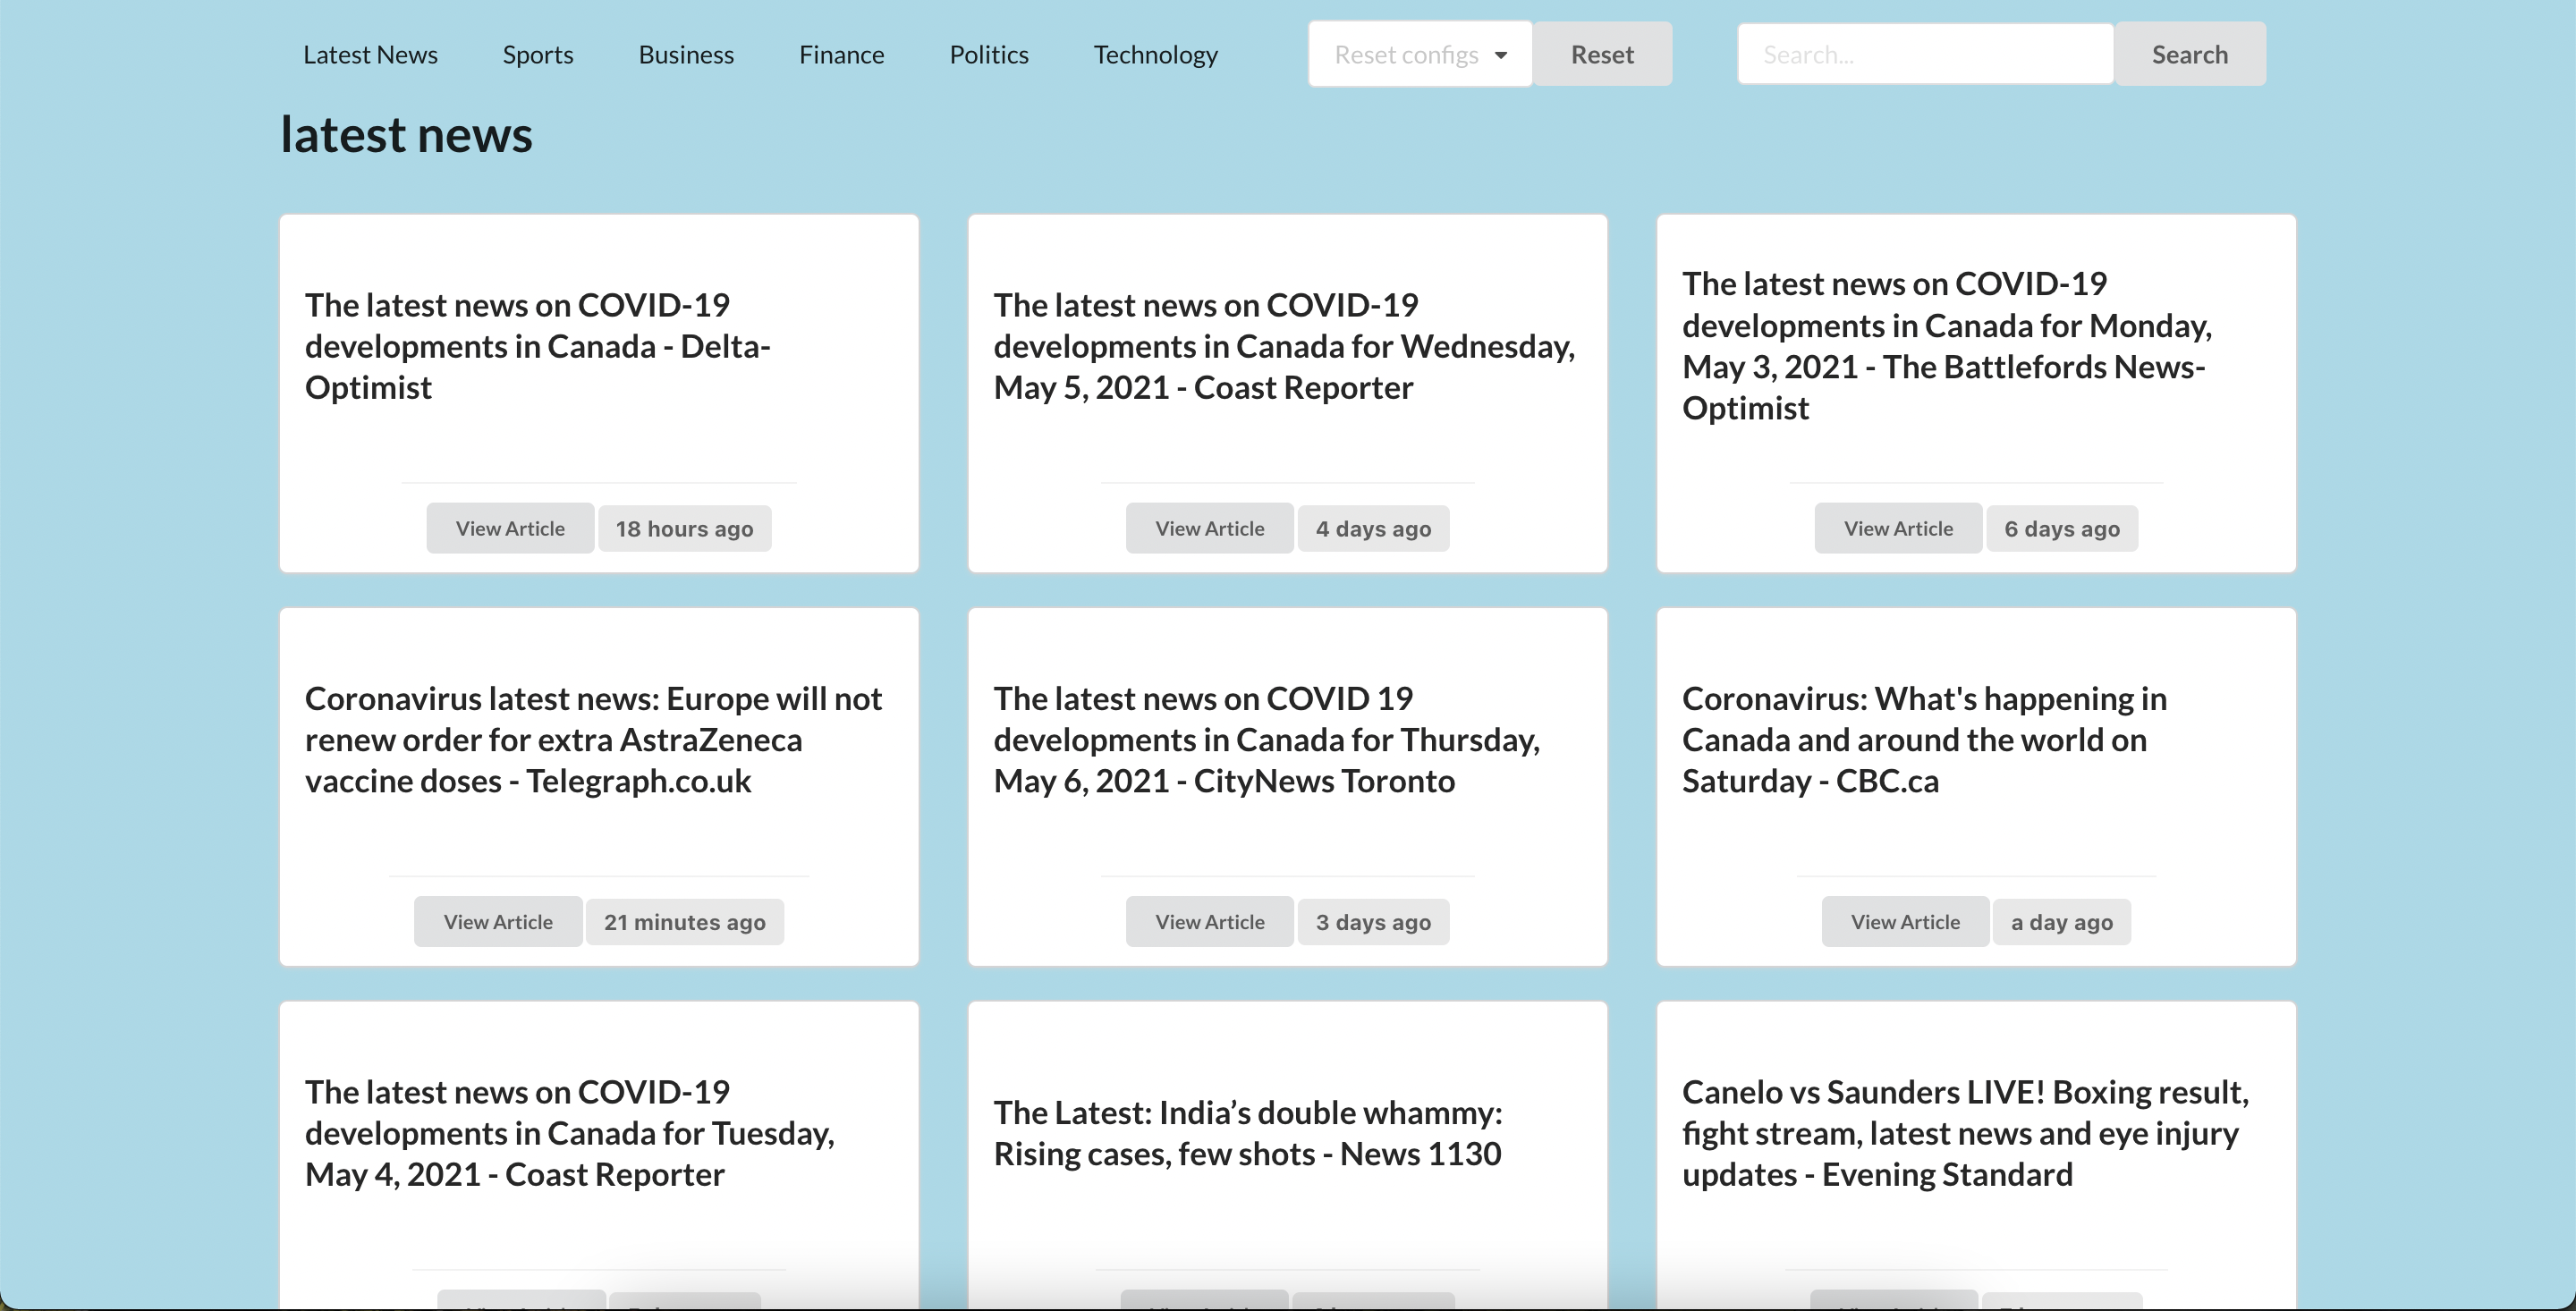The width and height of the screenshot is (2576, 1311).
Task: View Article for Telegraph AstraZeneca story
Action: point(498,921)
